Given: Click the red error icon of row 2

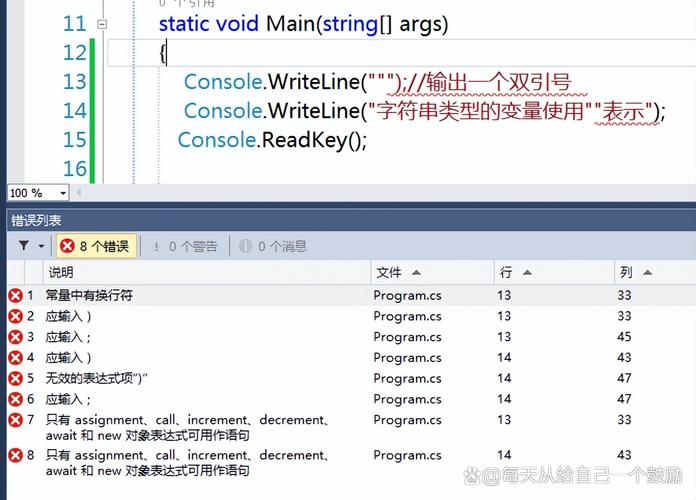Looking at the screenshot, I should pos(16,316).
